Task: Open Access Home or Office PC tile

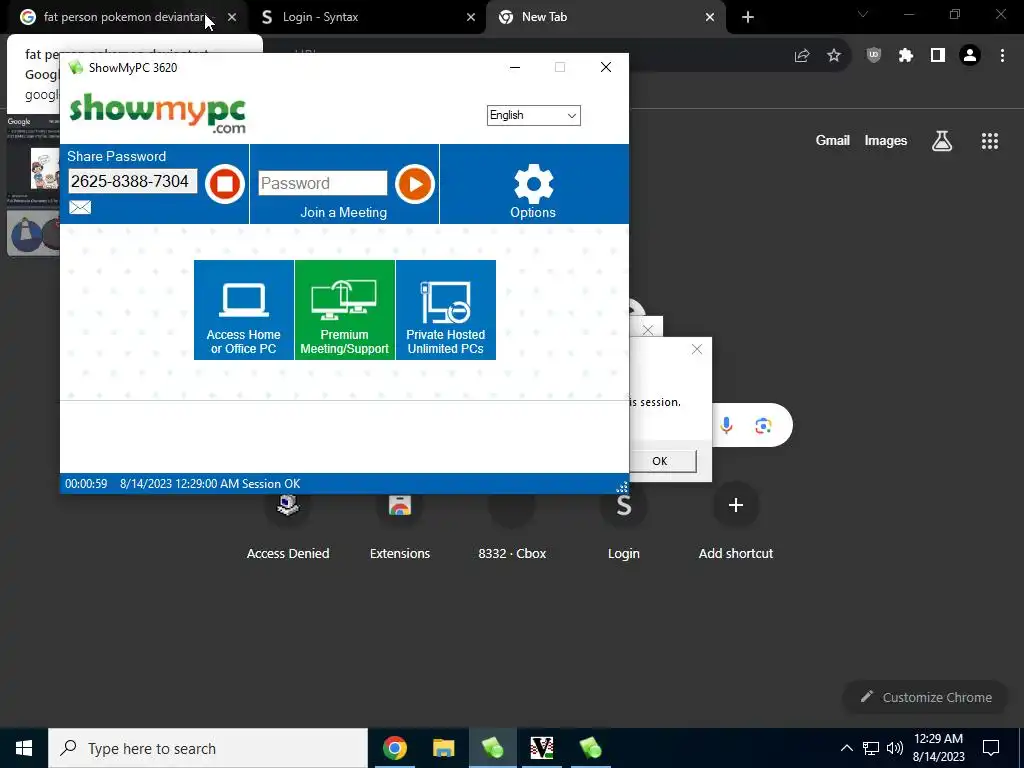Action: (x=244, y=310)
